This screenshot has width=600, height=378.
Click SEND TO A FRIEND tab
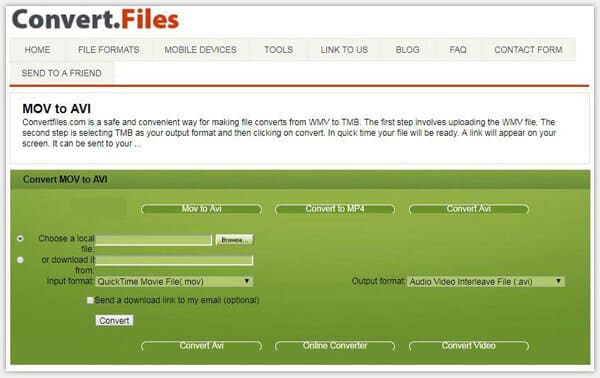62,73
